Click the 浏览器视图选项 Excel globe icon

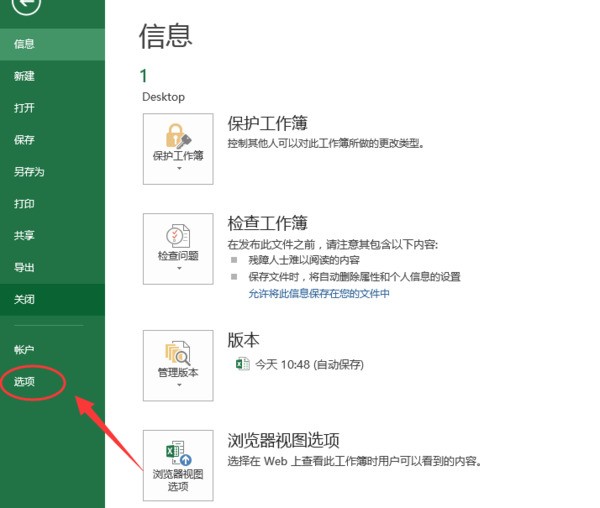coord(178,451)
